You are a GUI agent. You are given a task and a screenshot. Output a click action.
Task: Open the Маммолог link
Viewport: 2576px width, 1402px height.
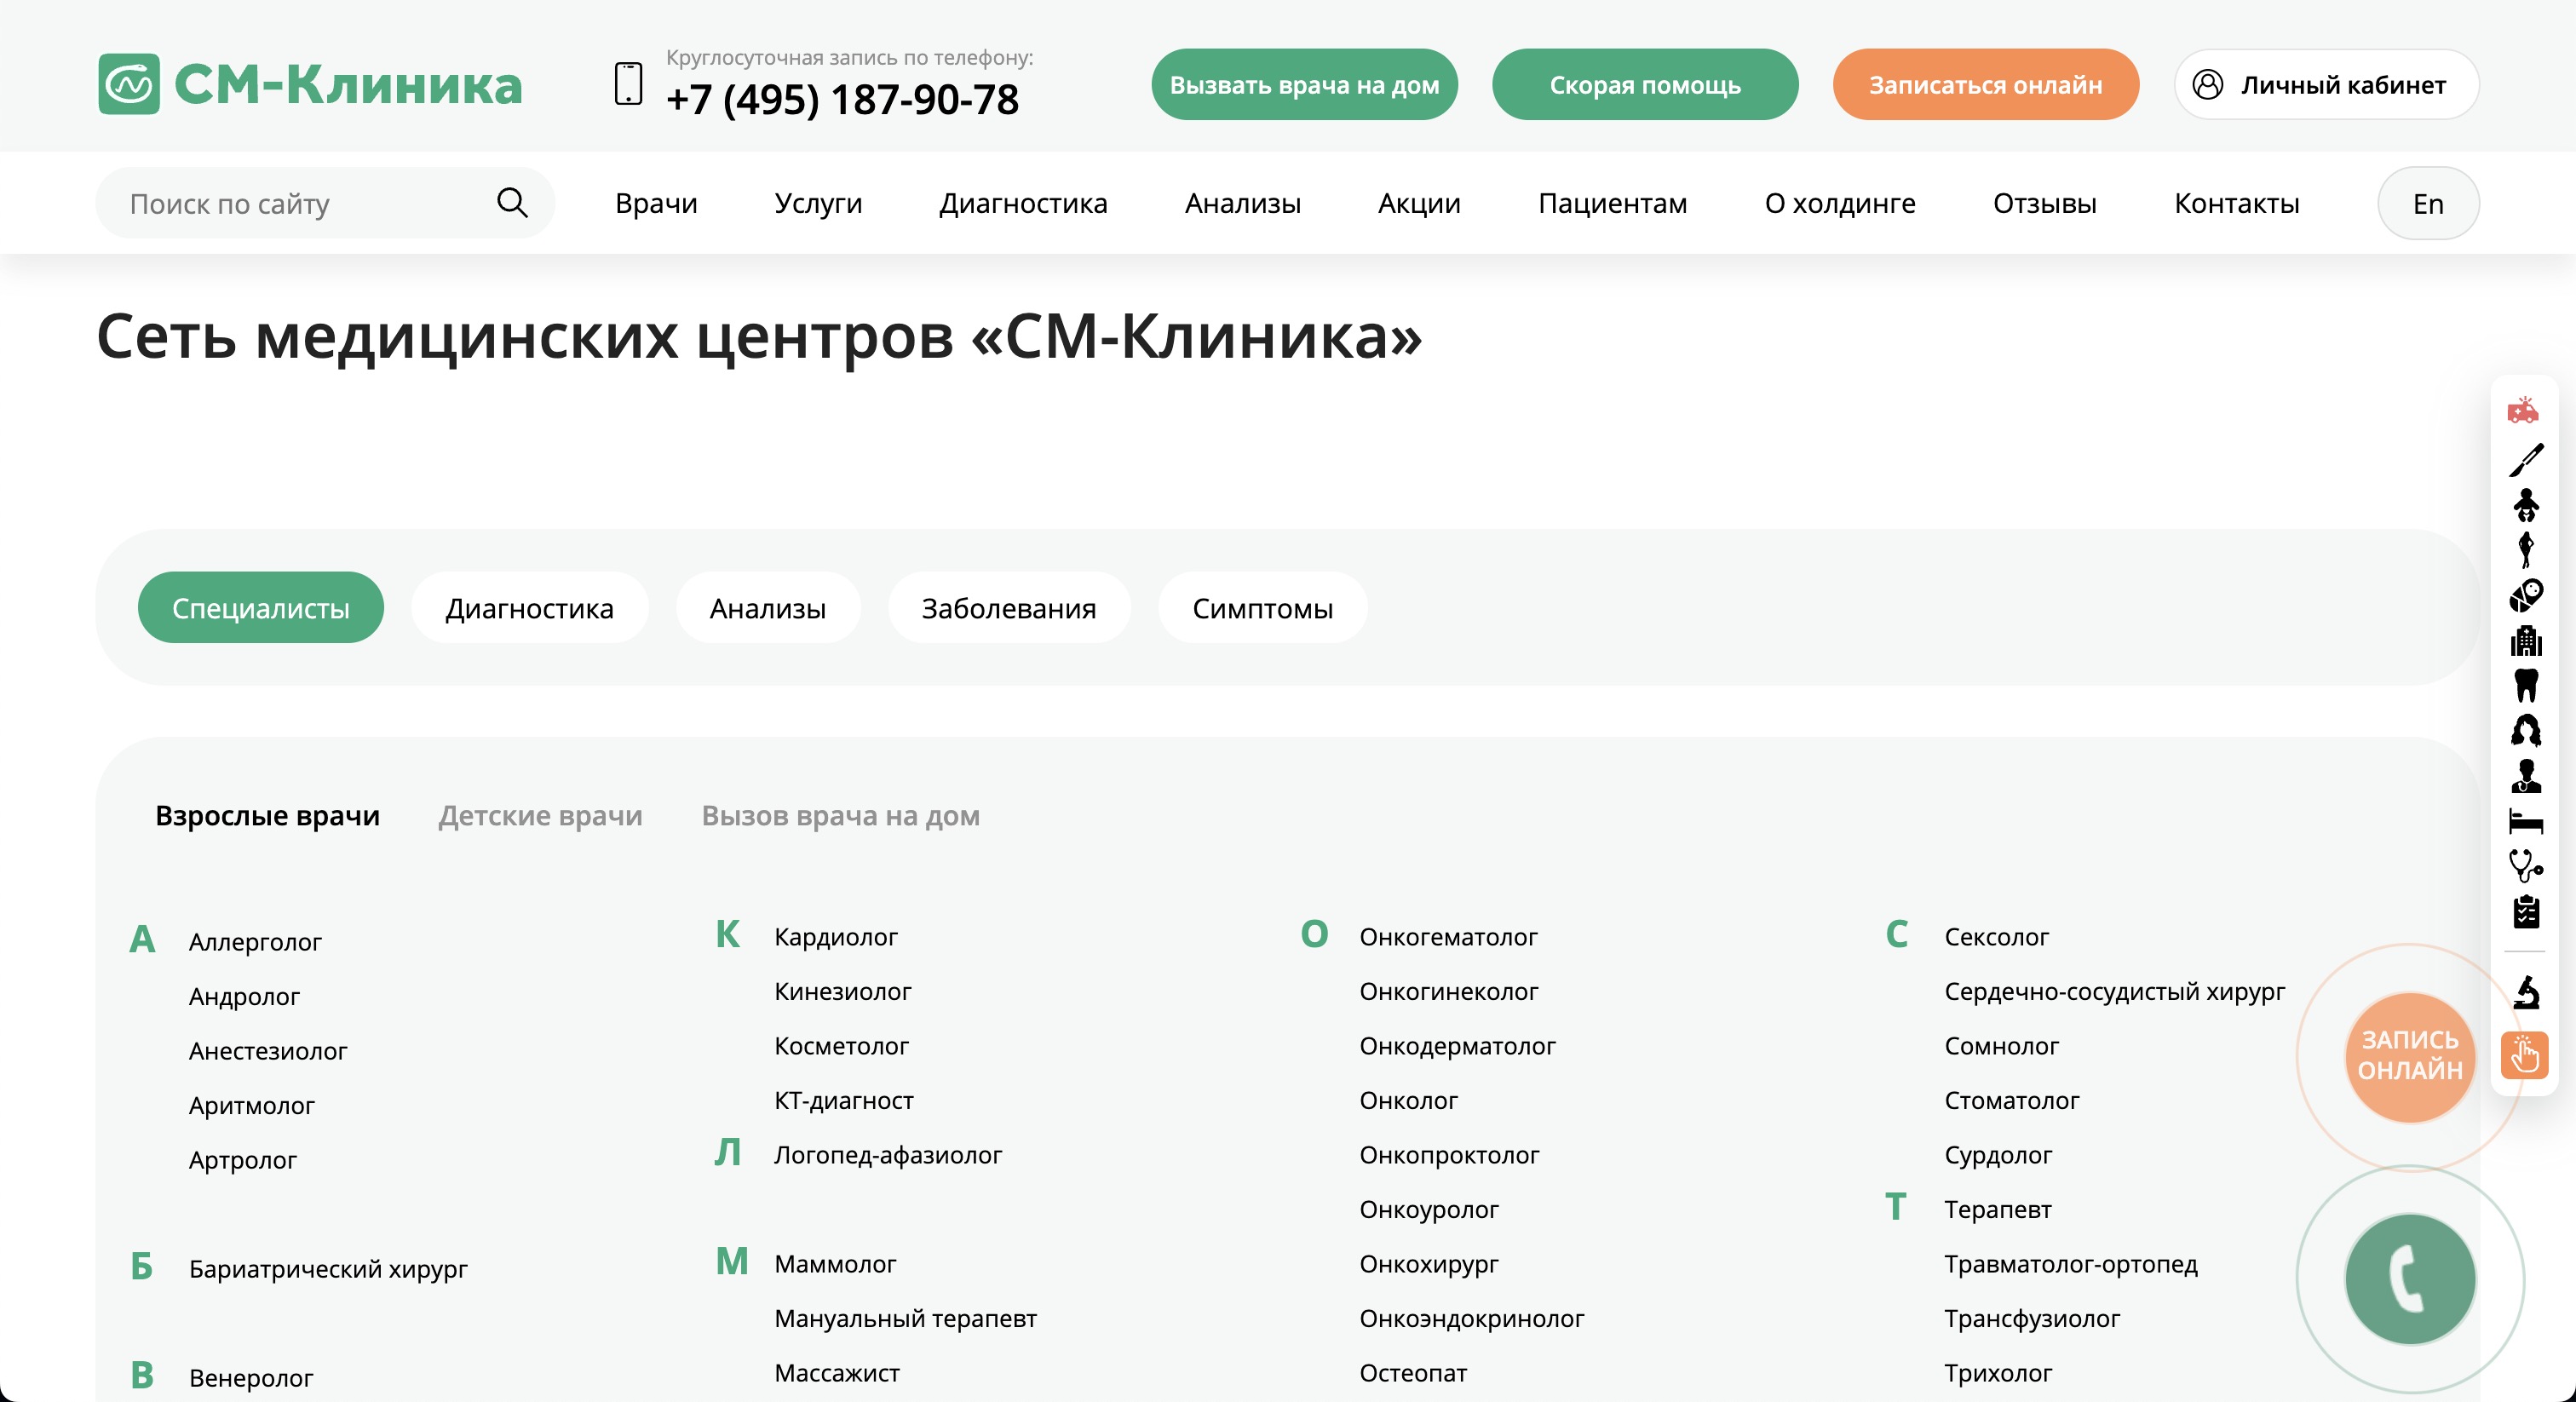click(835, 1264)
